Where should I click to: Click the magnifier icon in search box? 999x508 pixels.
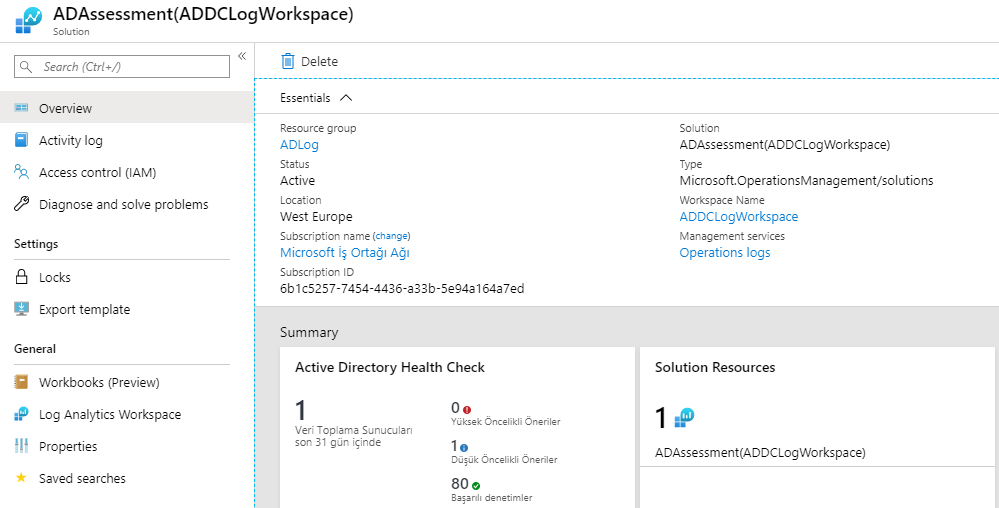[x=26, y=67]
